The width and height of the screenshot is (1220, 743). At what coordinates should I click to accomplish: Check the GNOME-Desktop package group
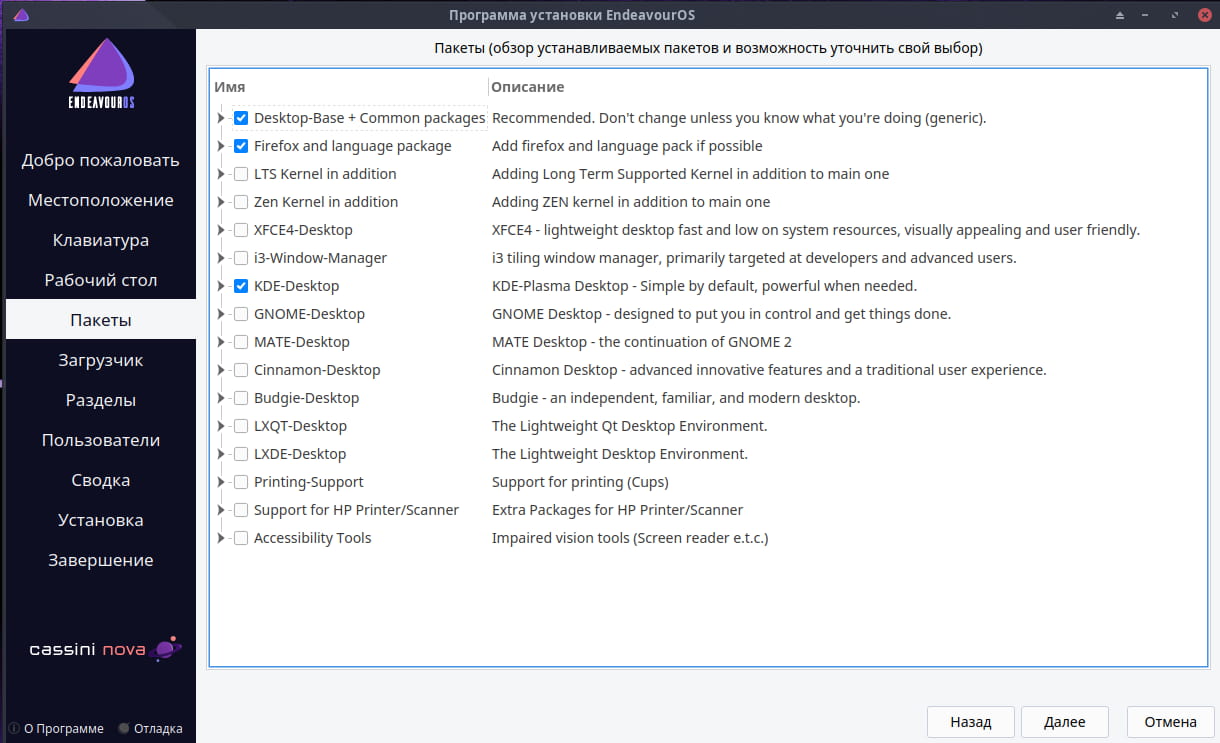point(241,314)
